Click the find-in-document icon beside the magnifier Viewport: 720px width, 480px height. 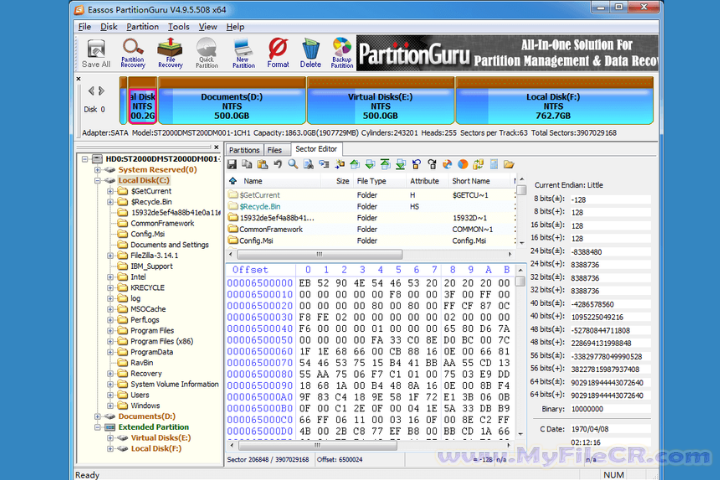(x=309, y=164)
